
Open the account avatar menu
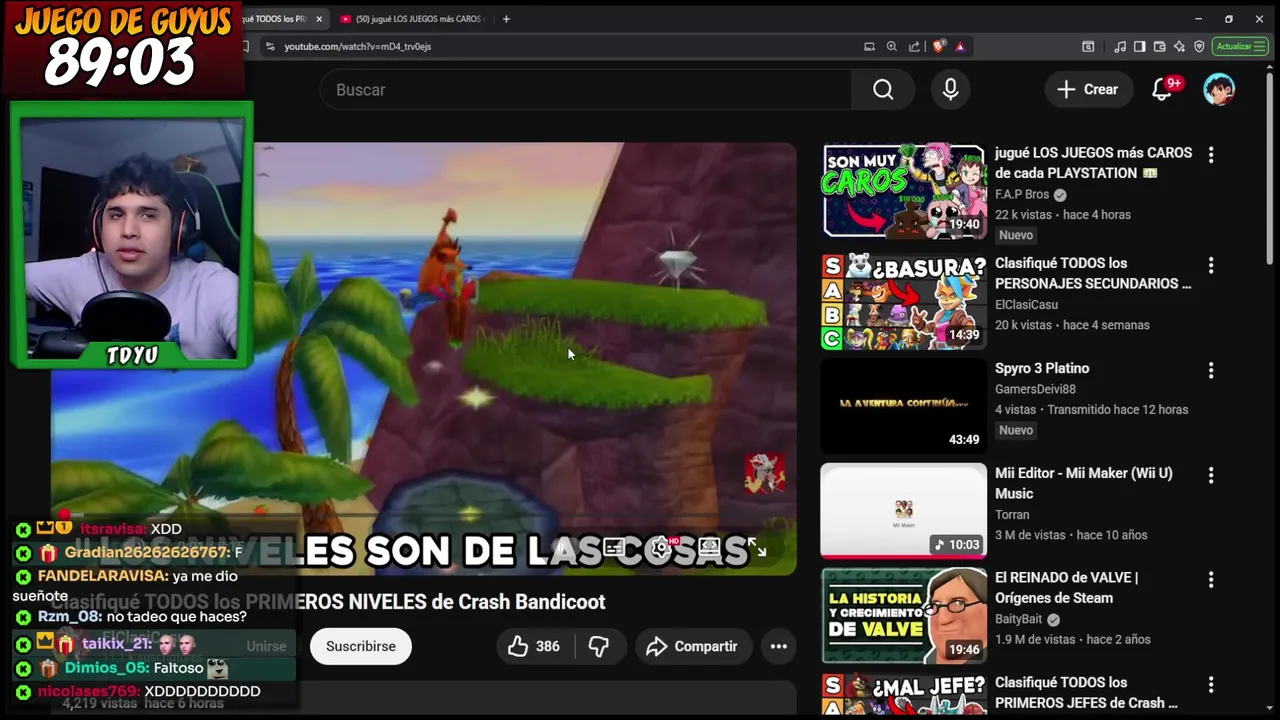pos(1219,89)
